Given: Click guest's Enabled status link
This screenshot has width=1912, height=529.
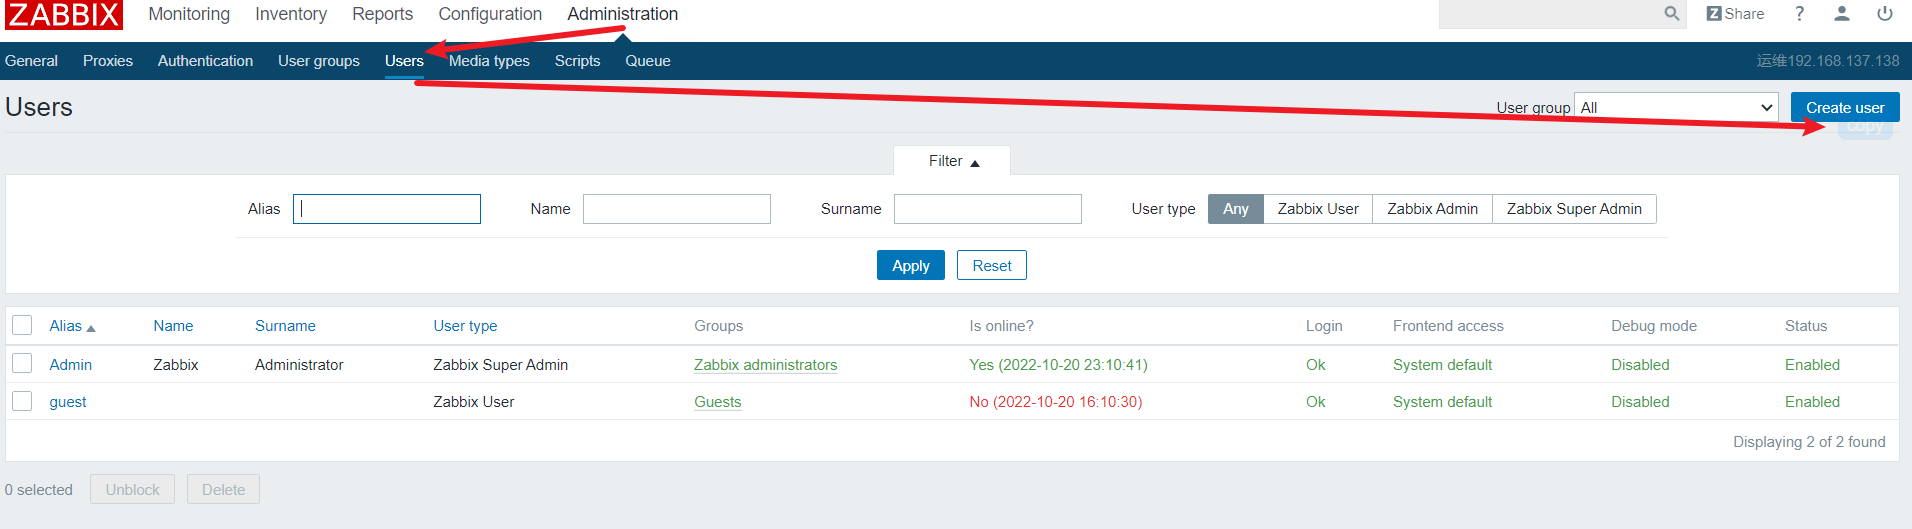Looking at the screenshot, I should click(x=1812, y=402).
